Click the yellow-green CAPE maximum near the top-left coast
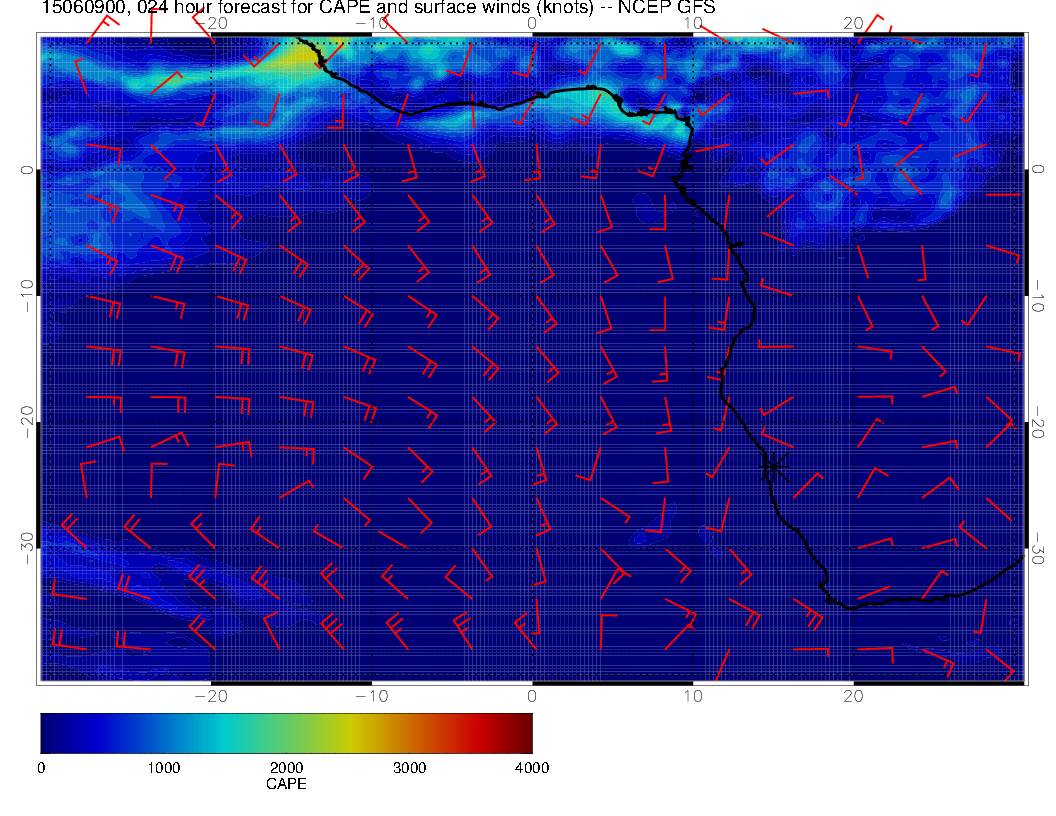The width and height of the screenshot is (1056, 816). click(x=290, y=58)
